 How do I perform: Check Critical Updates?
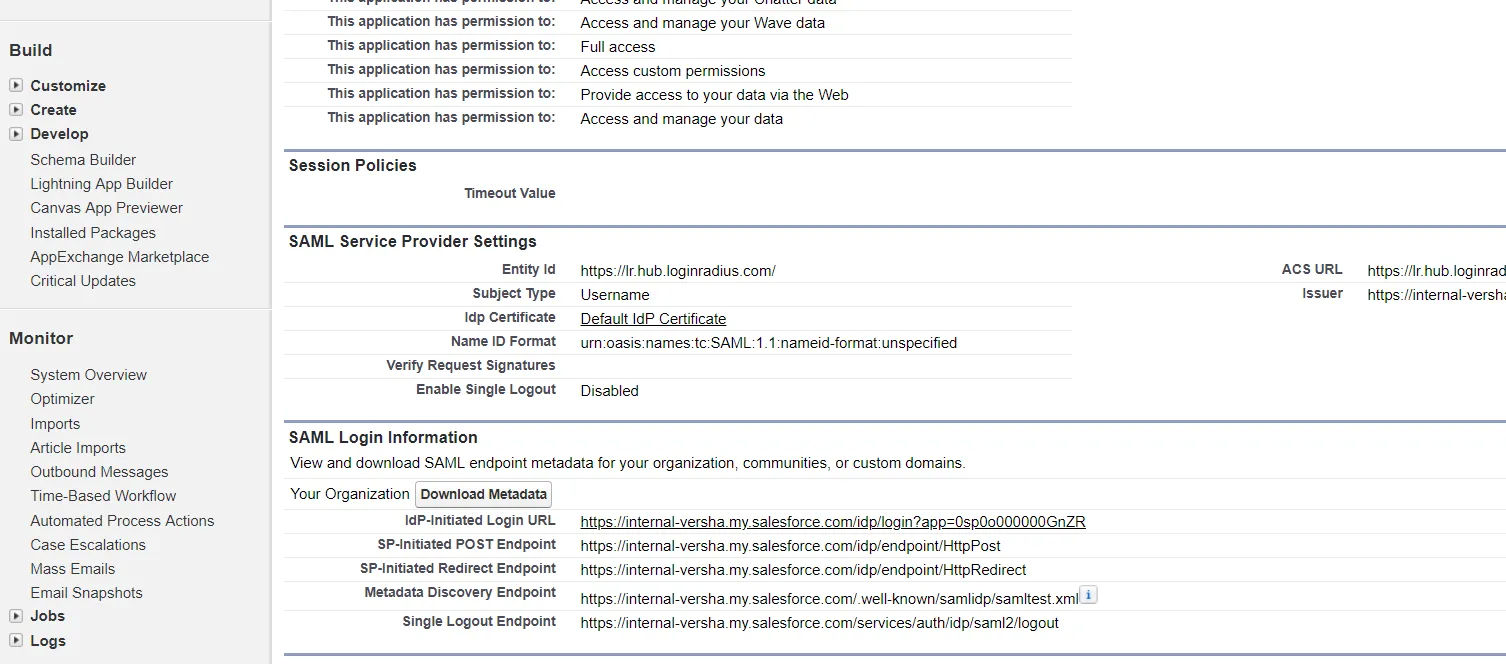(82, 281)
